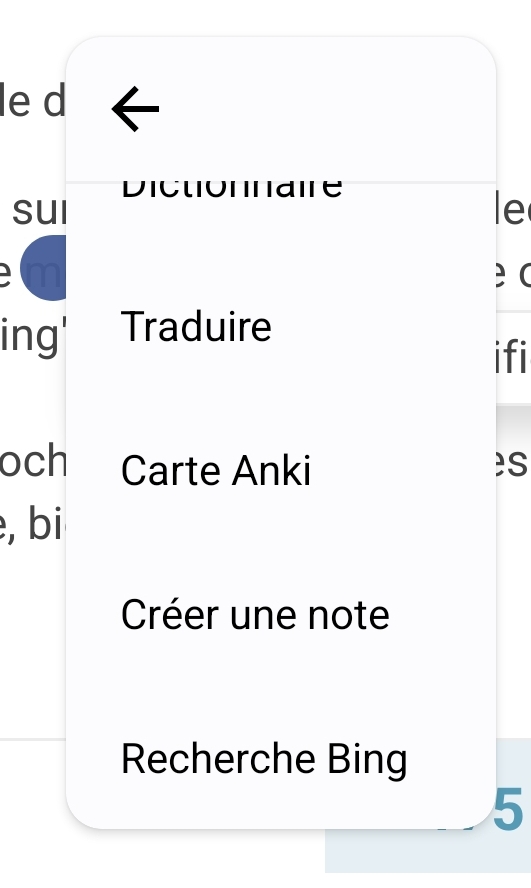Click the empty popup header beside back arrow
This screenshot has width=531, height=888.
pyautogui.click(x=327, y=109)
